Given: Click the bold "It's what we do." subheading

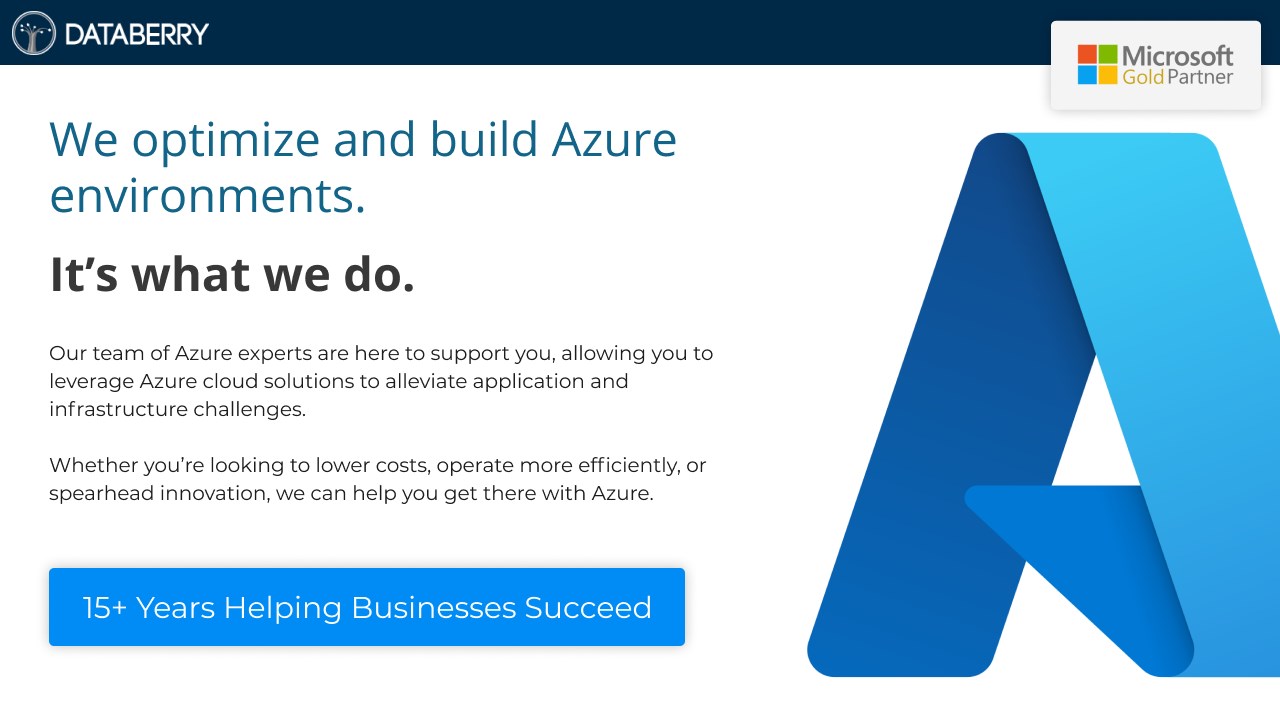Looking at the screenshot, I should coord(232,274).
